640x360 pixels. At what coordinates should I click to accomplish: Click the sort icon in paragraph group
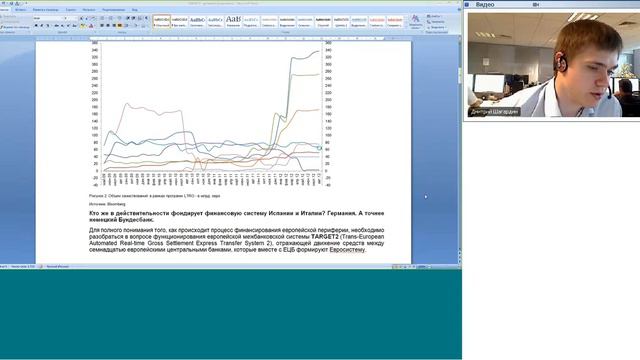[x=140, y=18]
